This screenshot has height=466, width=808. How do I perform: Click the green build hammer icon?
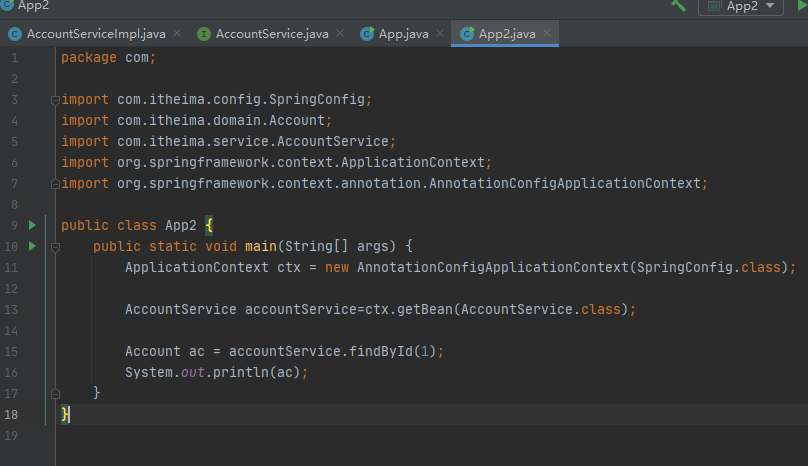point(679,6)
